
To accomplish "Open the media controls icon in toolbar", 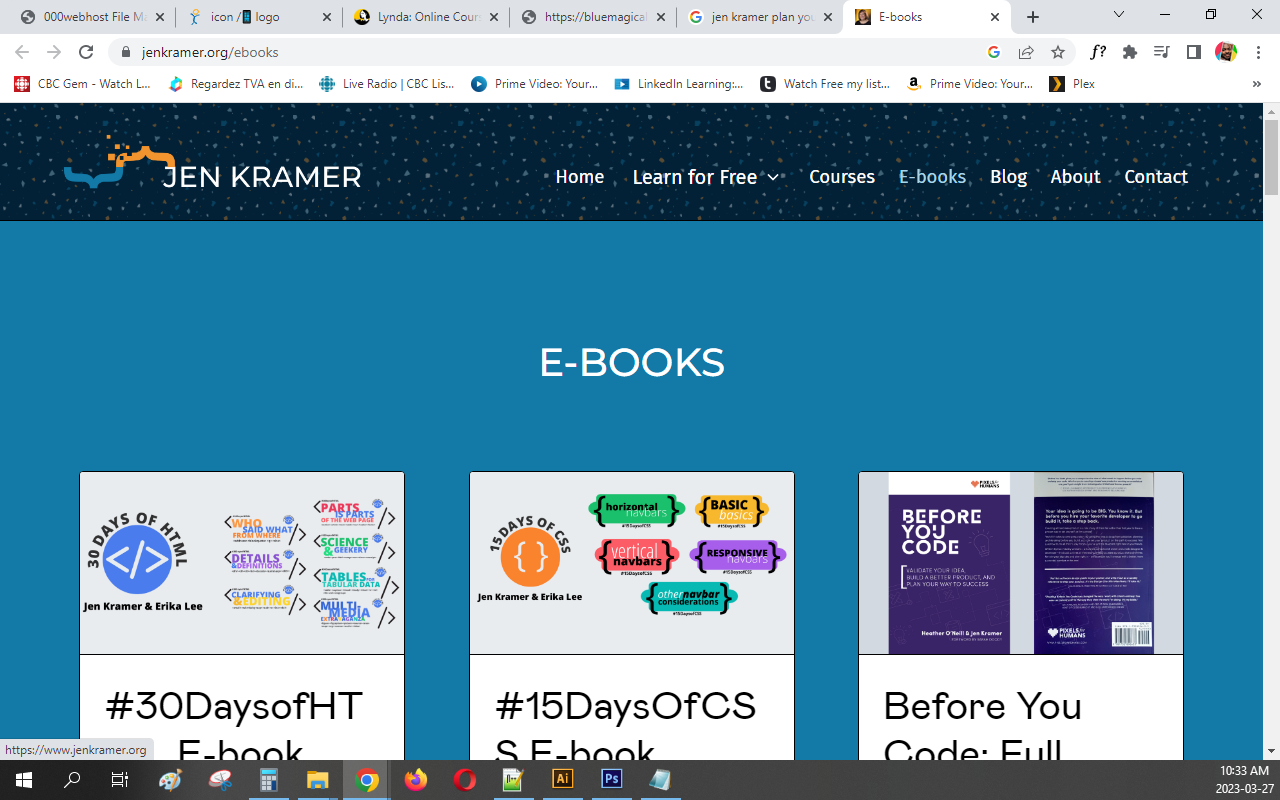I will (x=1161, y=52).
